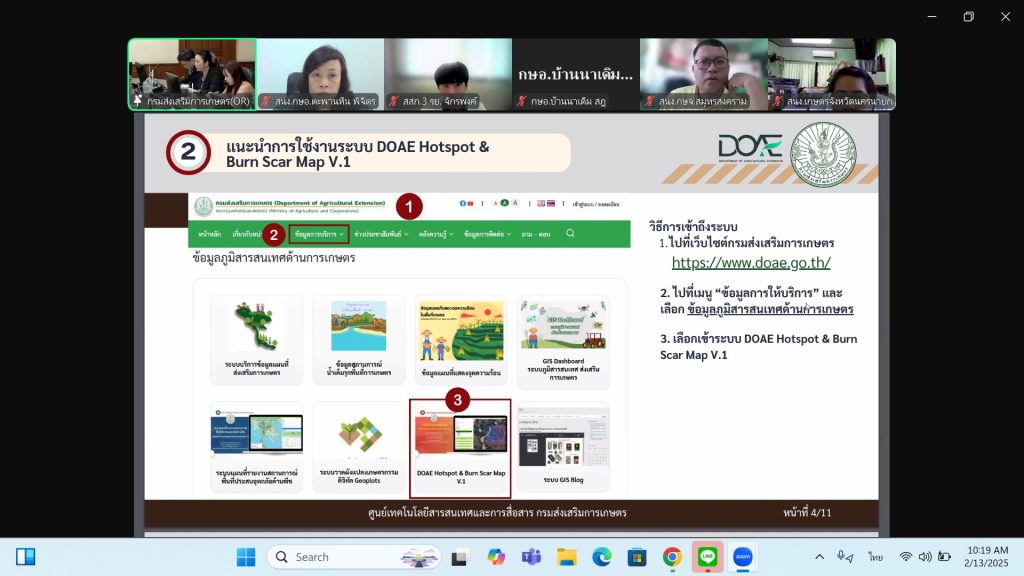Select the กษอ.บ้านนาเดิม สฎ participant tile
Image resolution: width=1024 pixels, height=576 pixels.
click(x=576, y=74)
